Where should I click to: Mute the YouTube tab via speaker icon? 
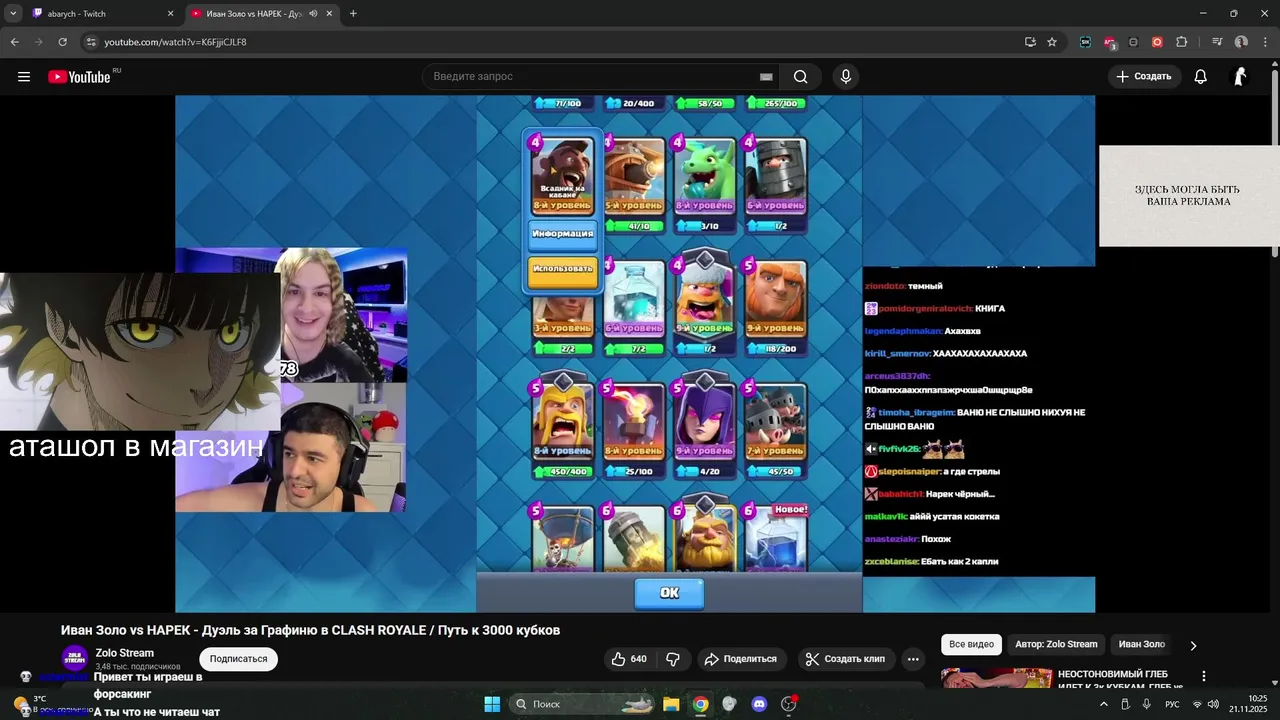313,14
